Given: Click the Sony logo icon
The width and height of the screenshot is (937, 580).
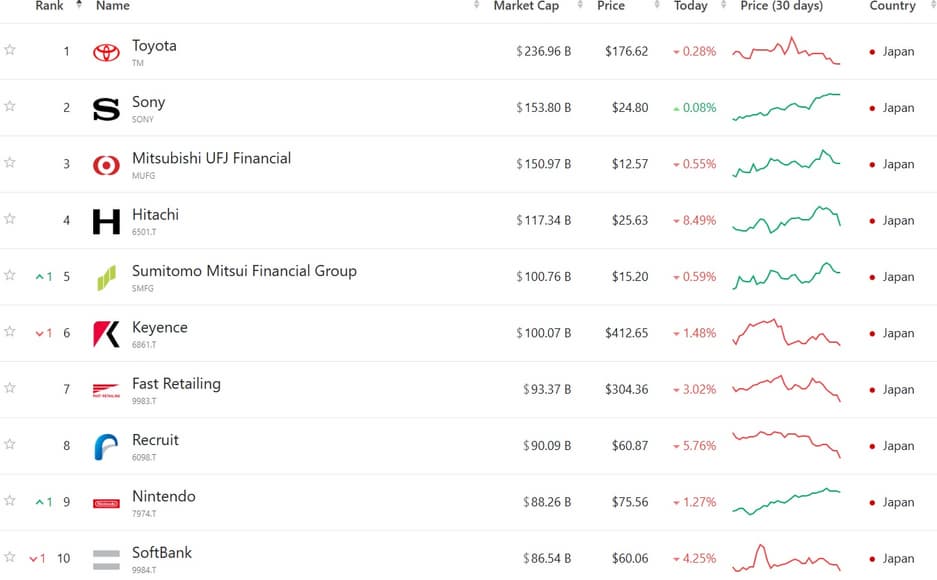Looking at the screenshot, I should [106, 109].
